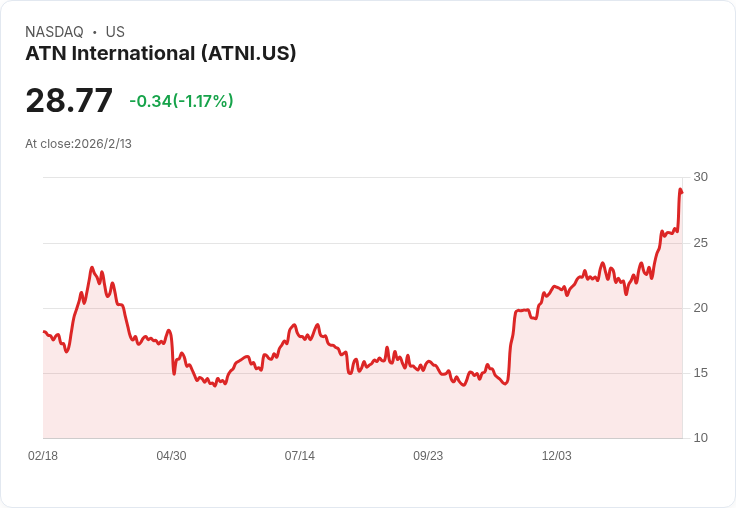The width and height of the screenshot is (736, 508).
Task: Click the red price line above the 12/03 label
Action: click(556, 289)
